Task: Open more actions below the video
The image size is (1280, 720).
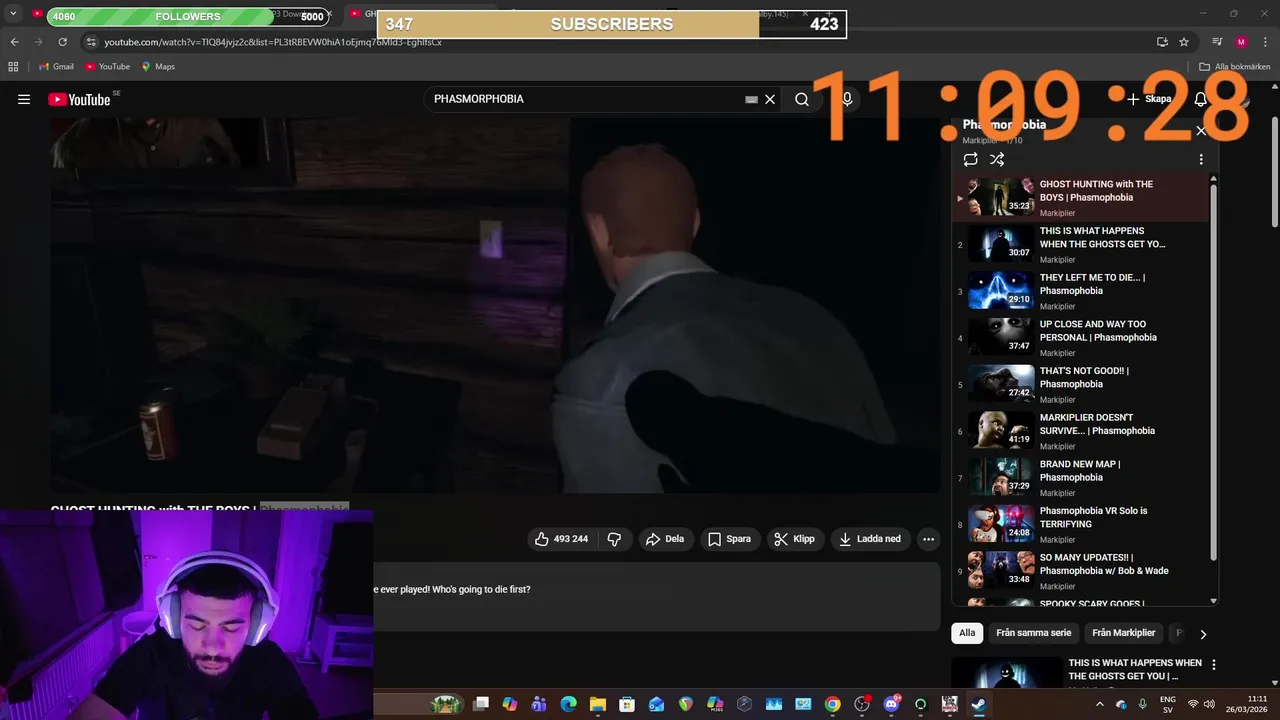Action: tap(928, 539)
